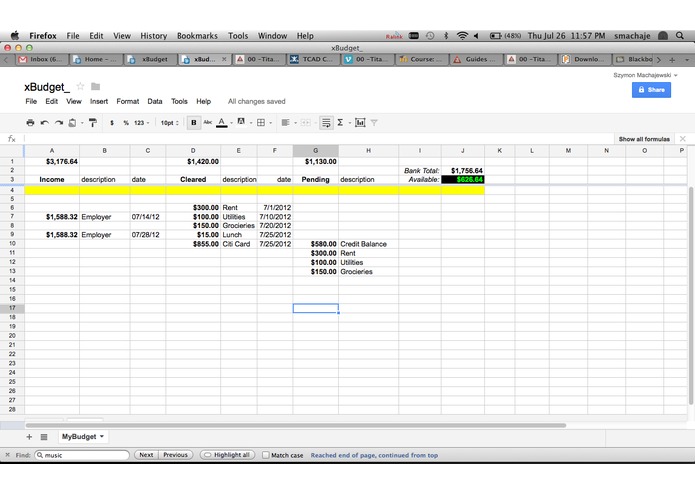Format as percent

click(x=126, y=123)
